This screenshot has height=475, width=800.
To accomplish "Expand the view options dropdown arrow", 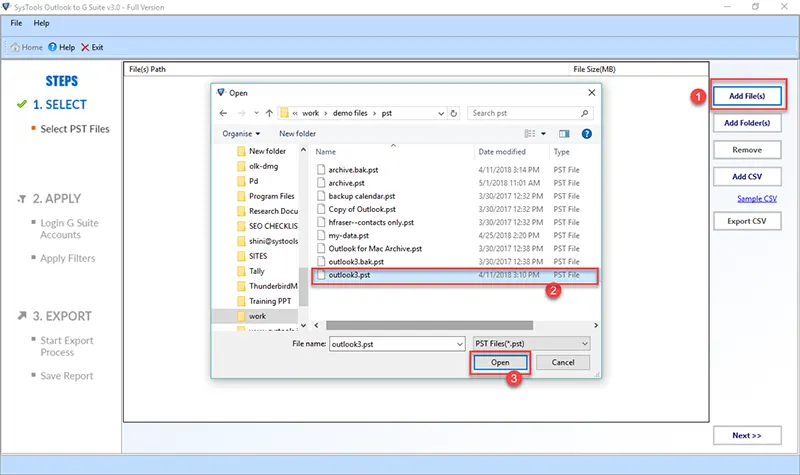I will click(x=543, y=134).
